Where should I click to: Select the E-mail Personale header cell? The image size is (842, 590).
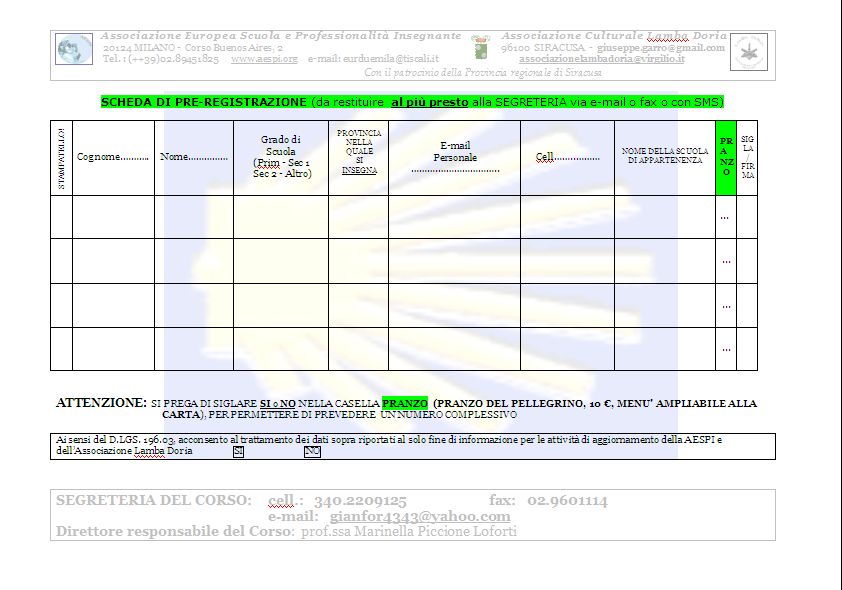(454, 157)
